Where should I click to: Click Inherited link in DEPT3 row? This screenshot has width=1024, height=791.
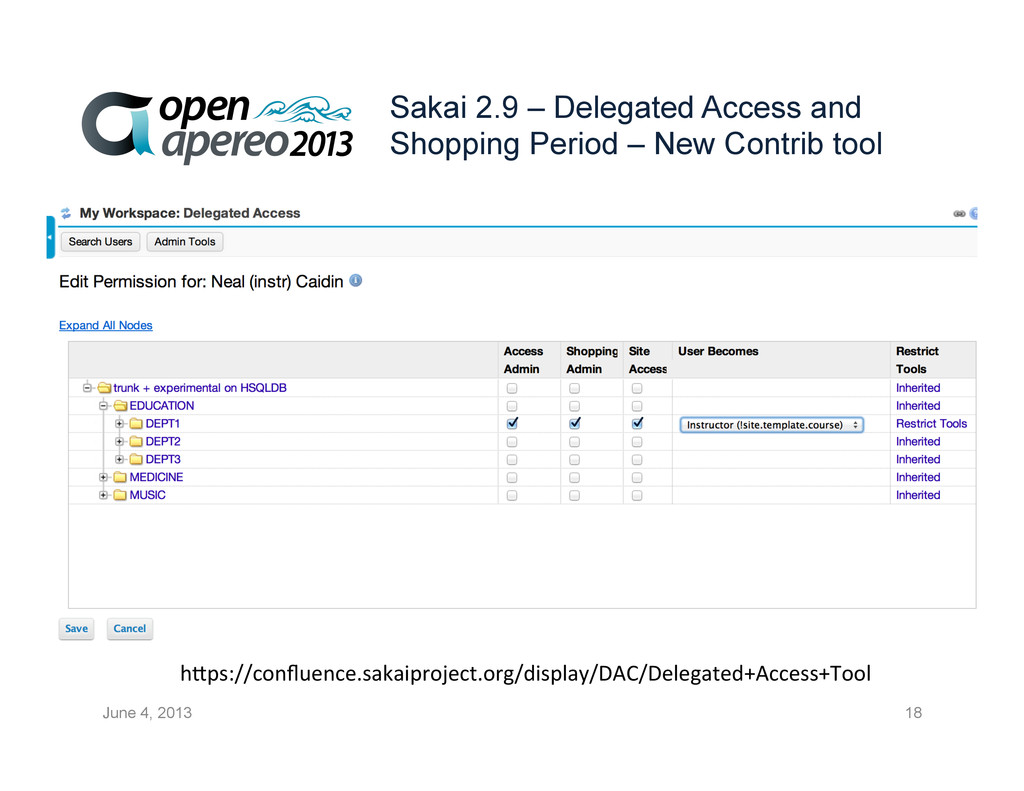(918, 459)
